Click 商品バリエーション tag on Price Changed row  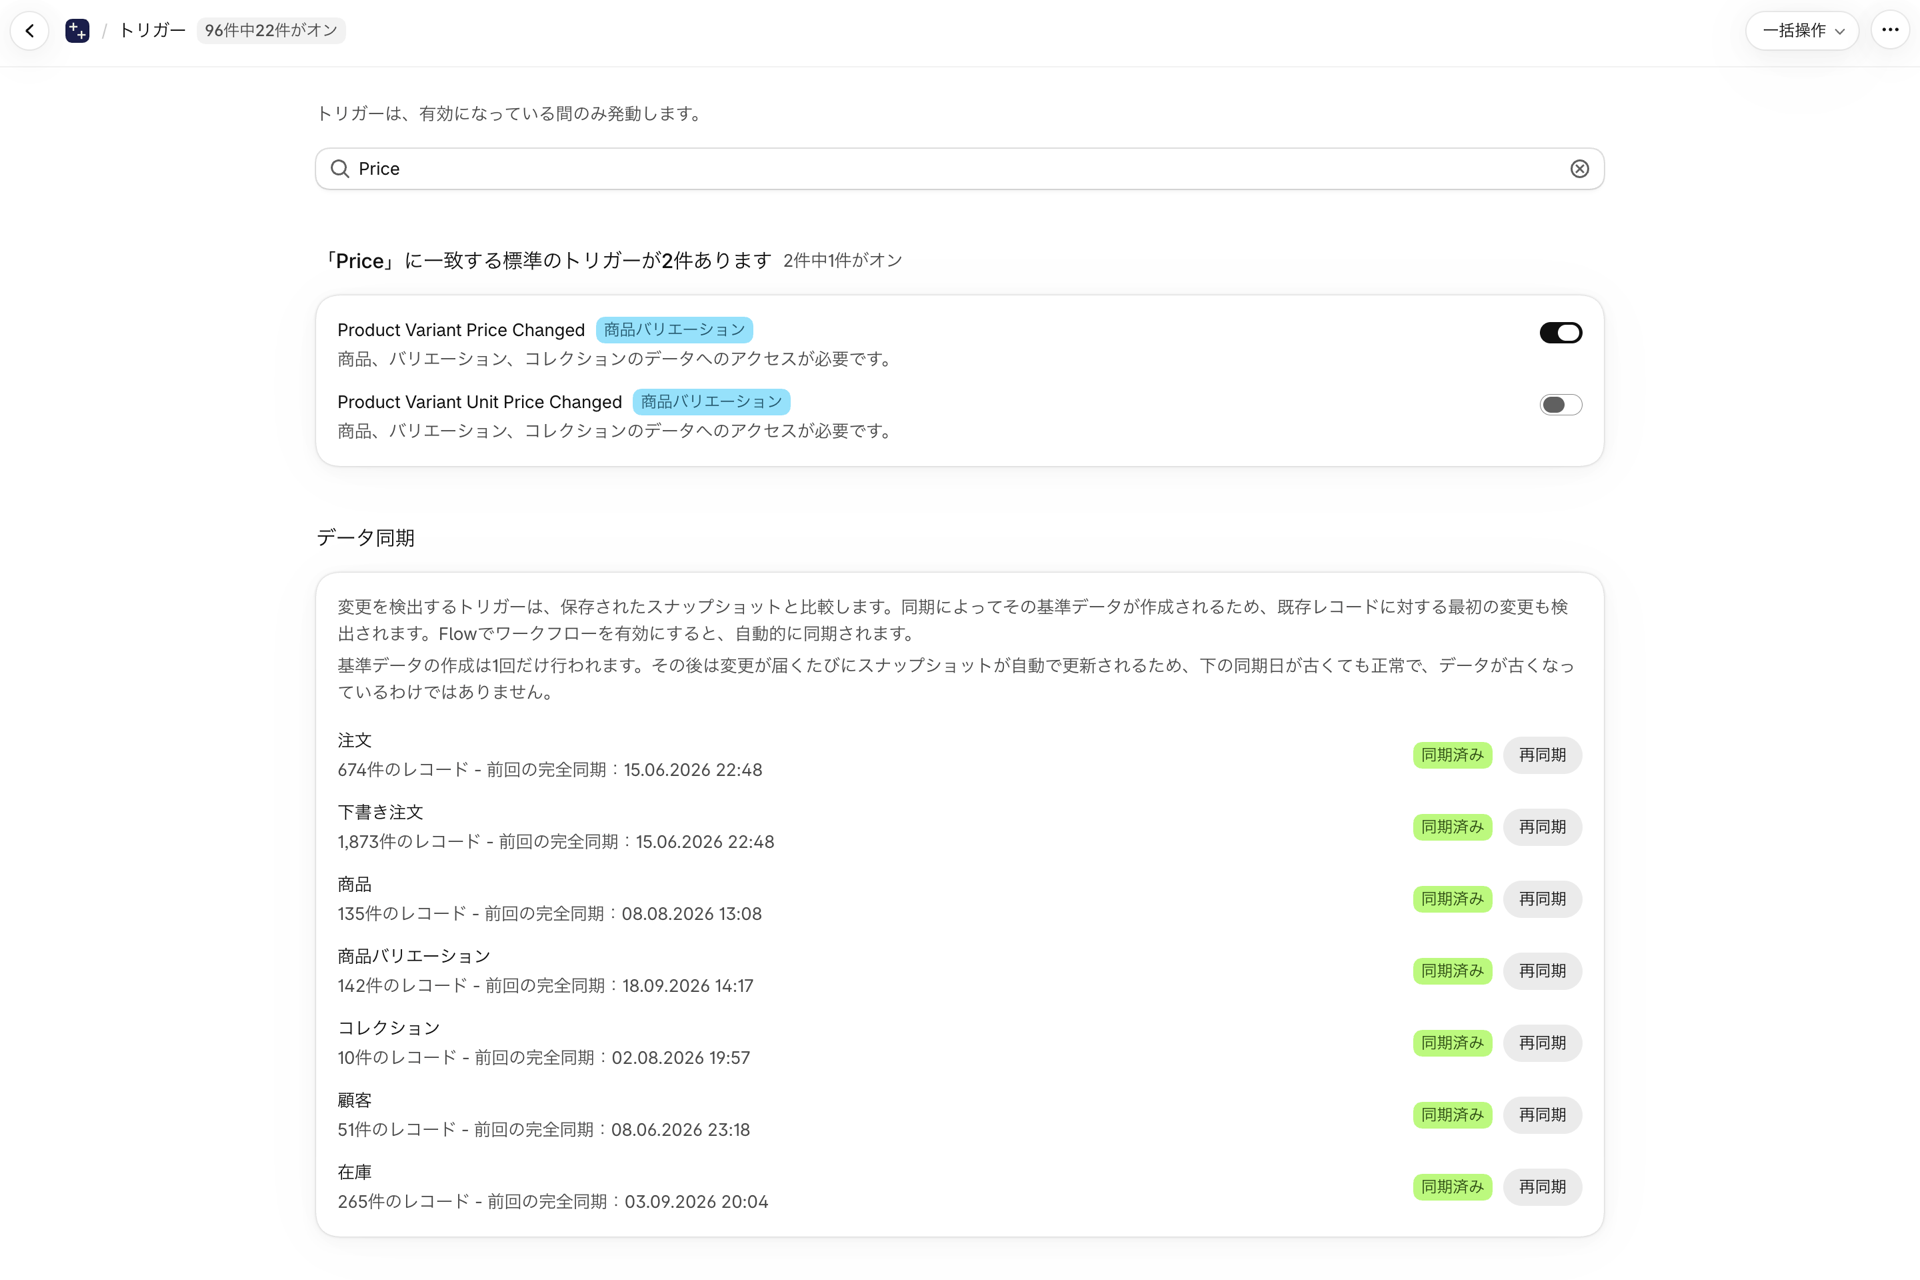coord(674,330)
